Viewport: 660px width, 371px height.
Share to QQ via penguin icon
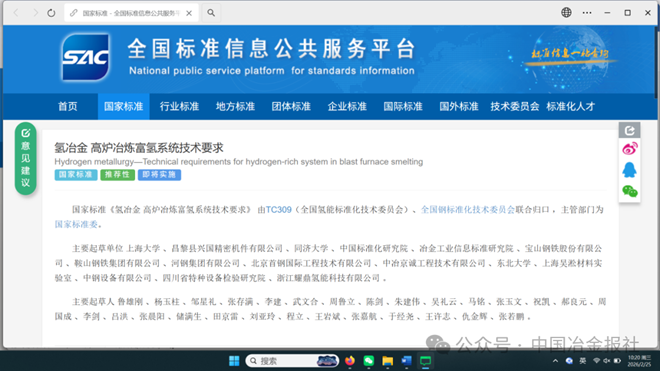tap(629, 170)
